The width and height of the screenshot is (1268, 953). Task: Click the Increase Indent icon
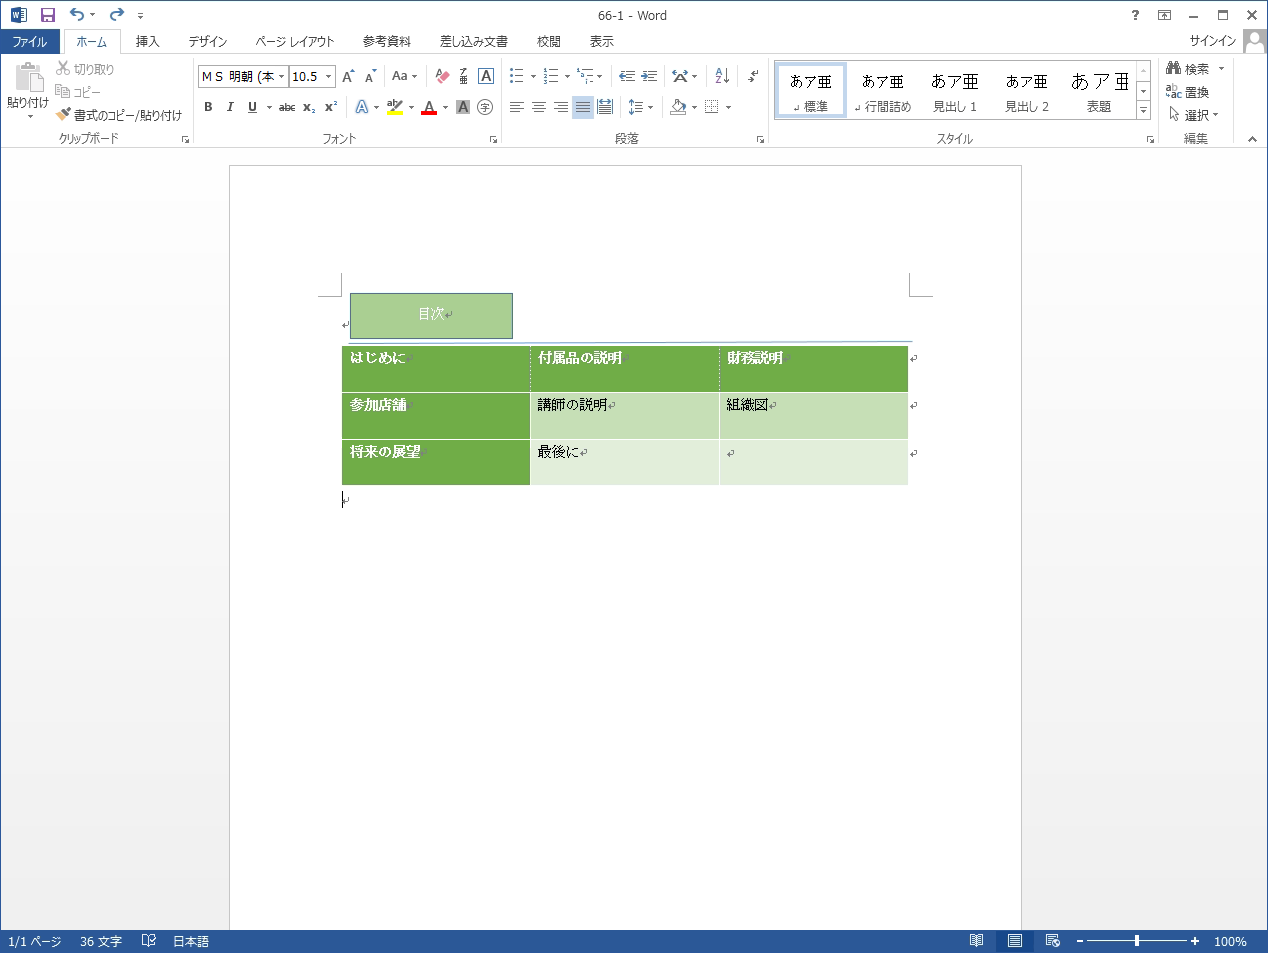(x=649, y=76)
